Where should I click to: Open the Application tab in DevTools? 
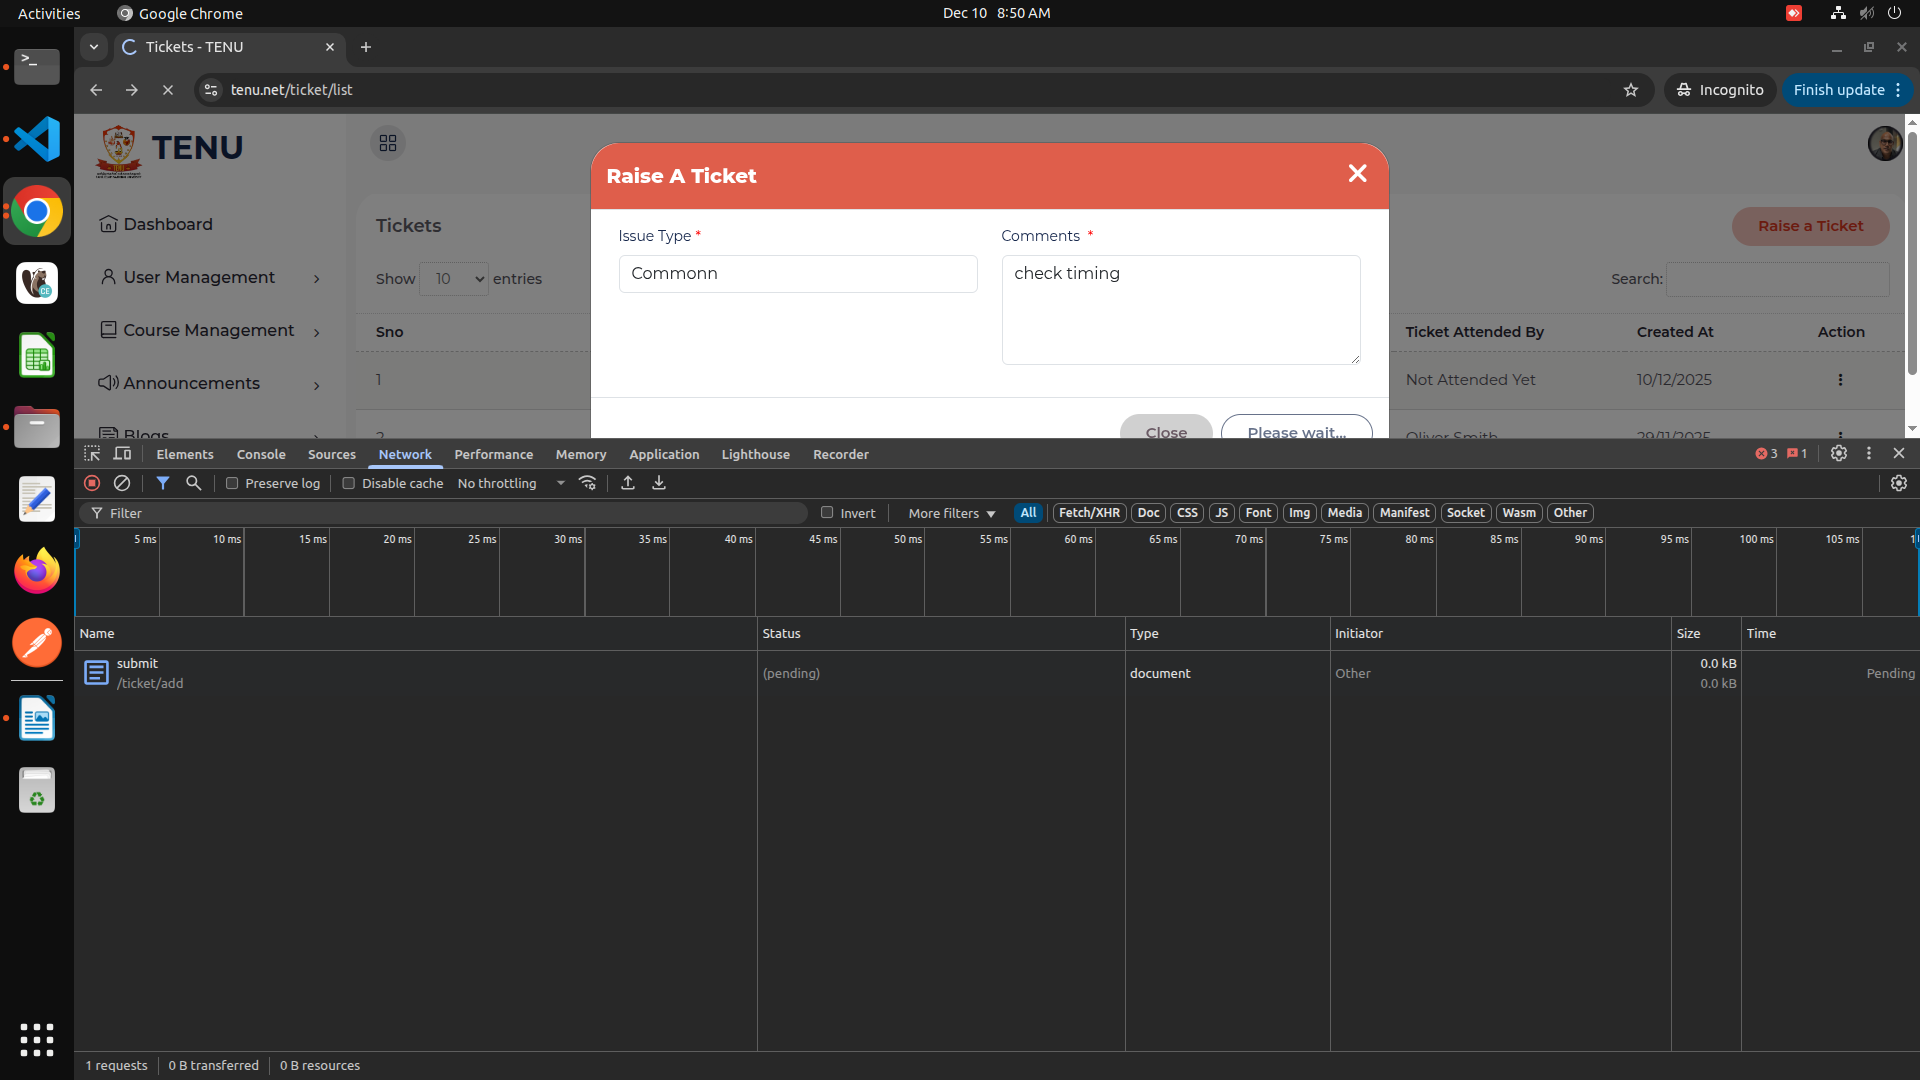pos(664,454)
